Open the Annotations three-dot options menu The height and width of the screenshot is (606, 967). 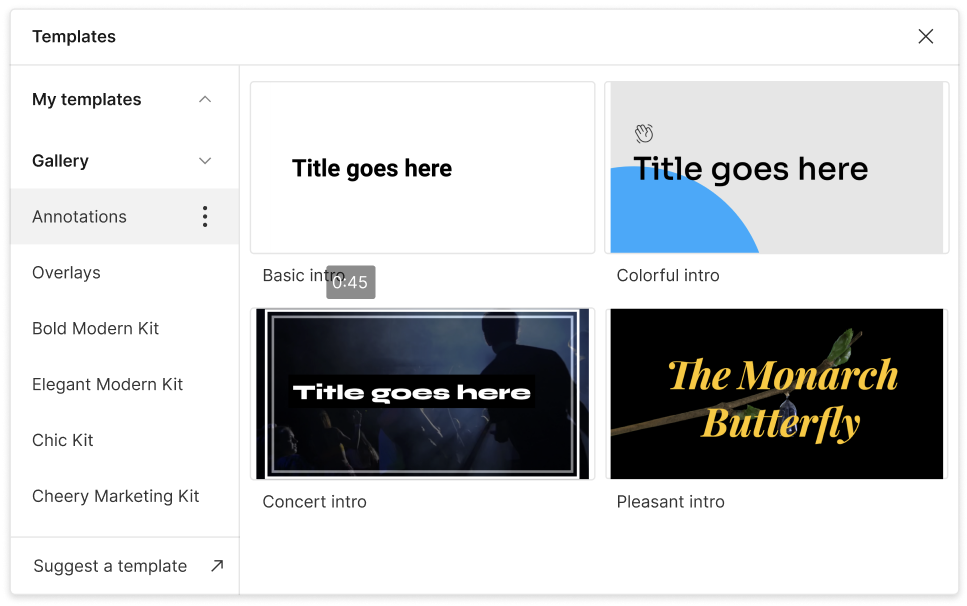(205, 217)
